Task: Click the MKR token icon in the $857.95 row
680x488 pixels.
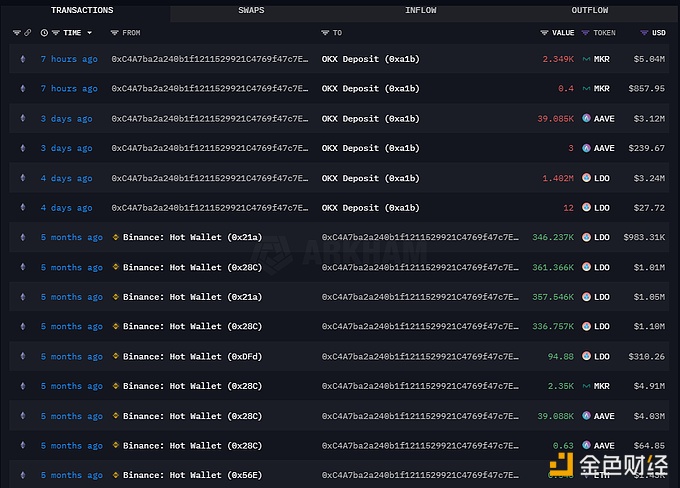Action: pos(587,89)
